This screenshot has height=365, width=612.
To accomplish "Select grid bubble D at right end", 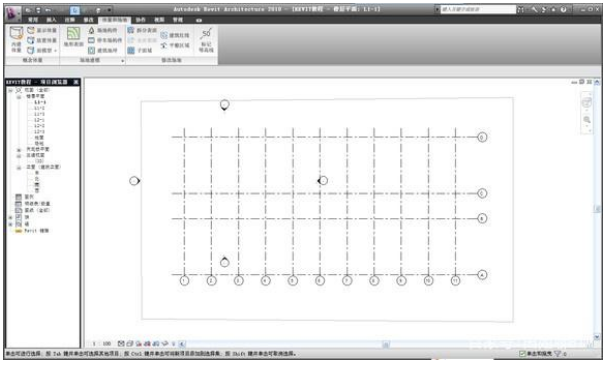I will coord(482,137).
